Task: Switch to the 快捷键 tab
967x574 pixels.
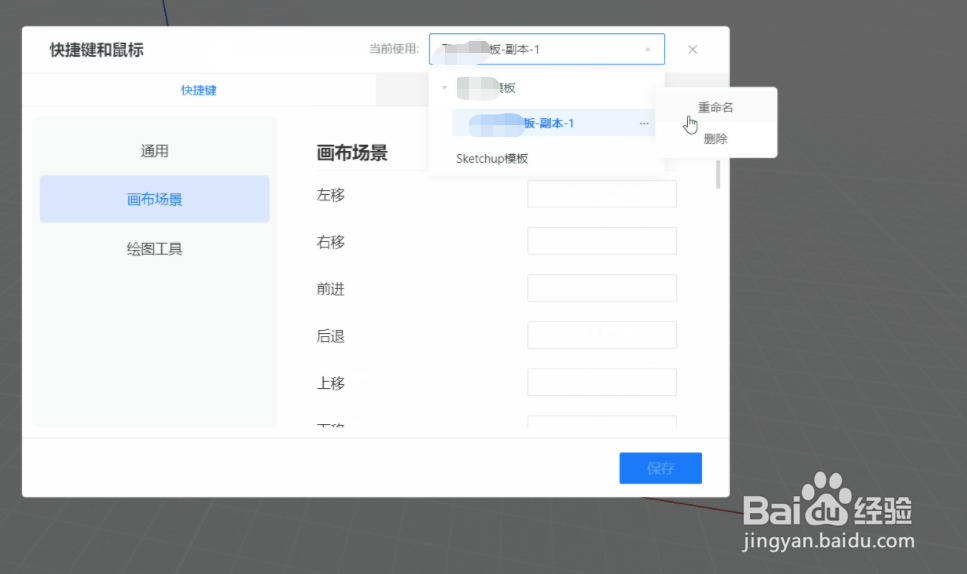Action: 199,90
